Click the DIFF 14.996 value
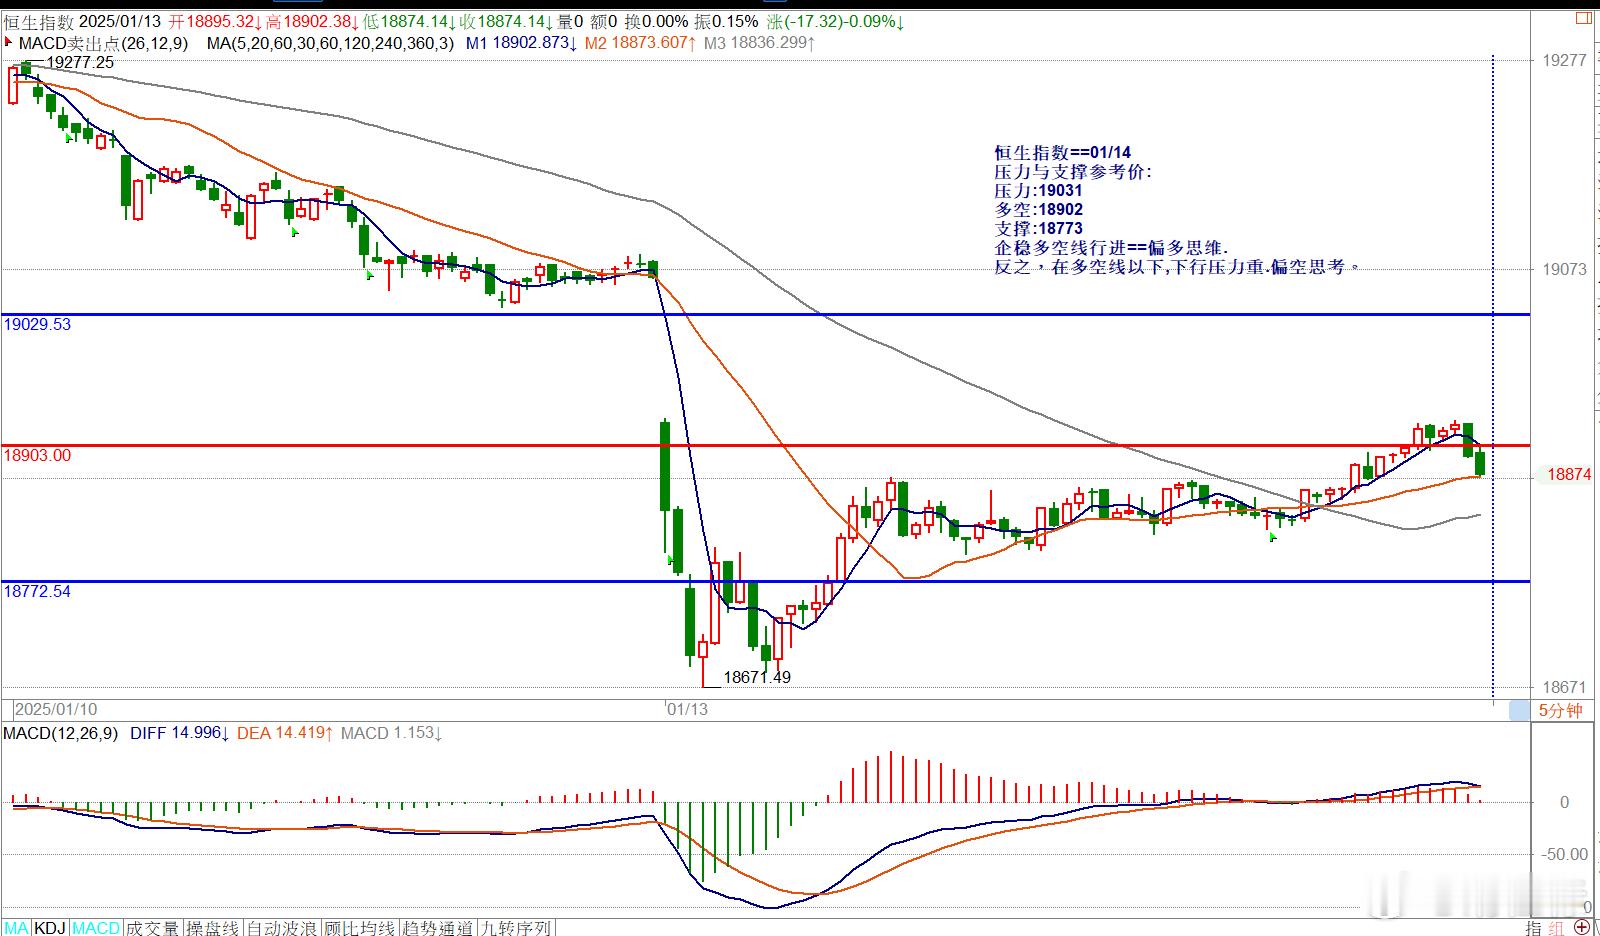The height and width of the screenshot is (936, 1600). coord(181,733)
